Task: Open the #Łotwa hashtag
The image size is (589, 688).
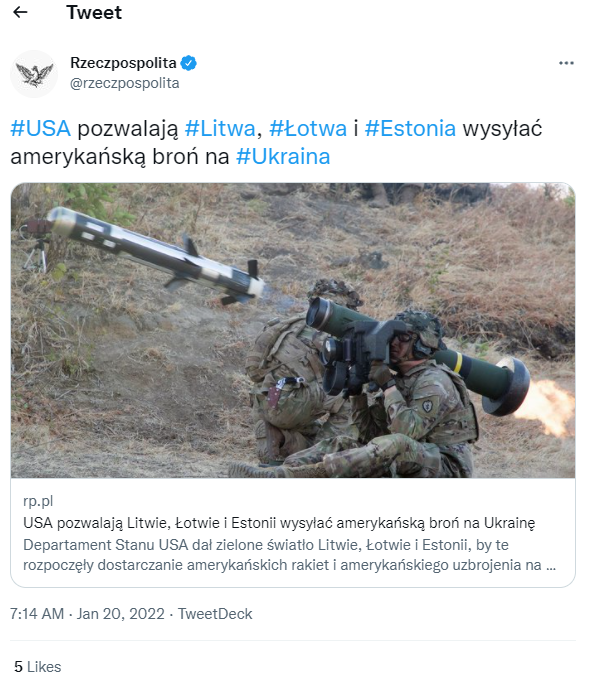Action: coord(308,129)
